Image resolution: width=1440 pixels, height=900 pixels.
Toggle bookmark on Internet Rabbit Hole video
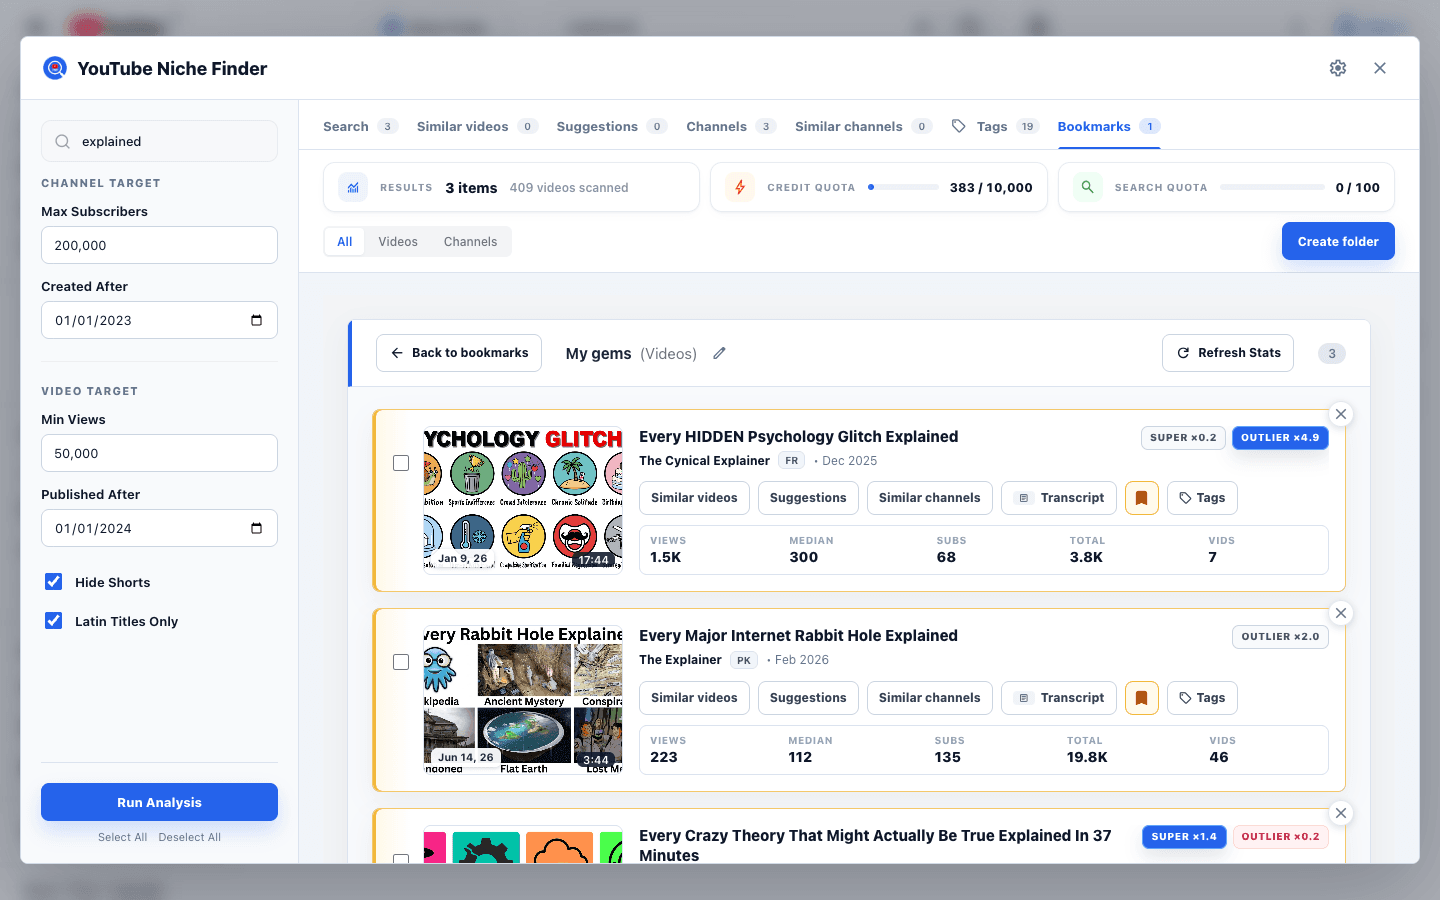coord(1142,698)
